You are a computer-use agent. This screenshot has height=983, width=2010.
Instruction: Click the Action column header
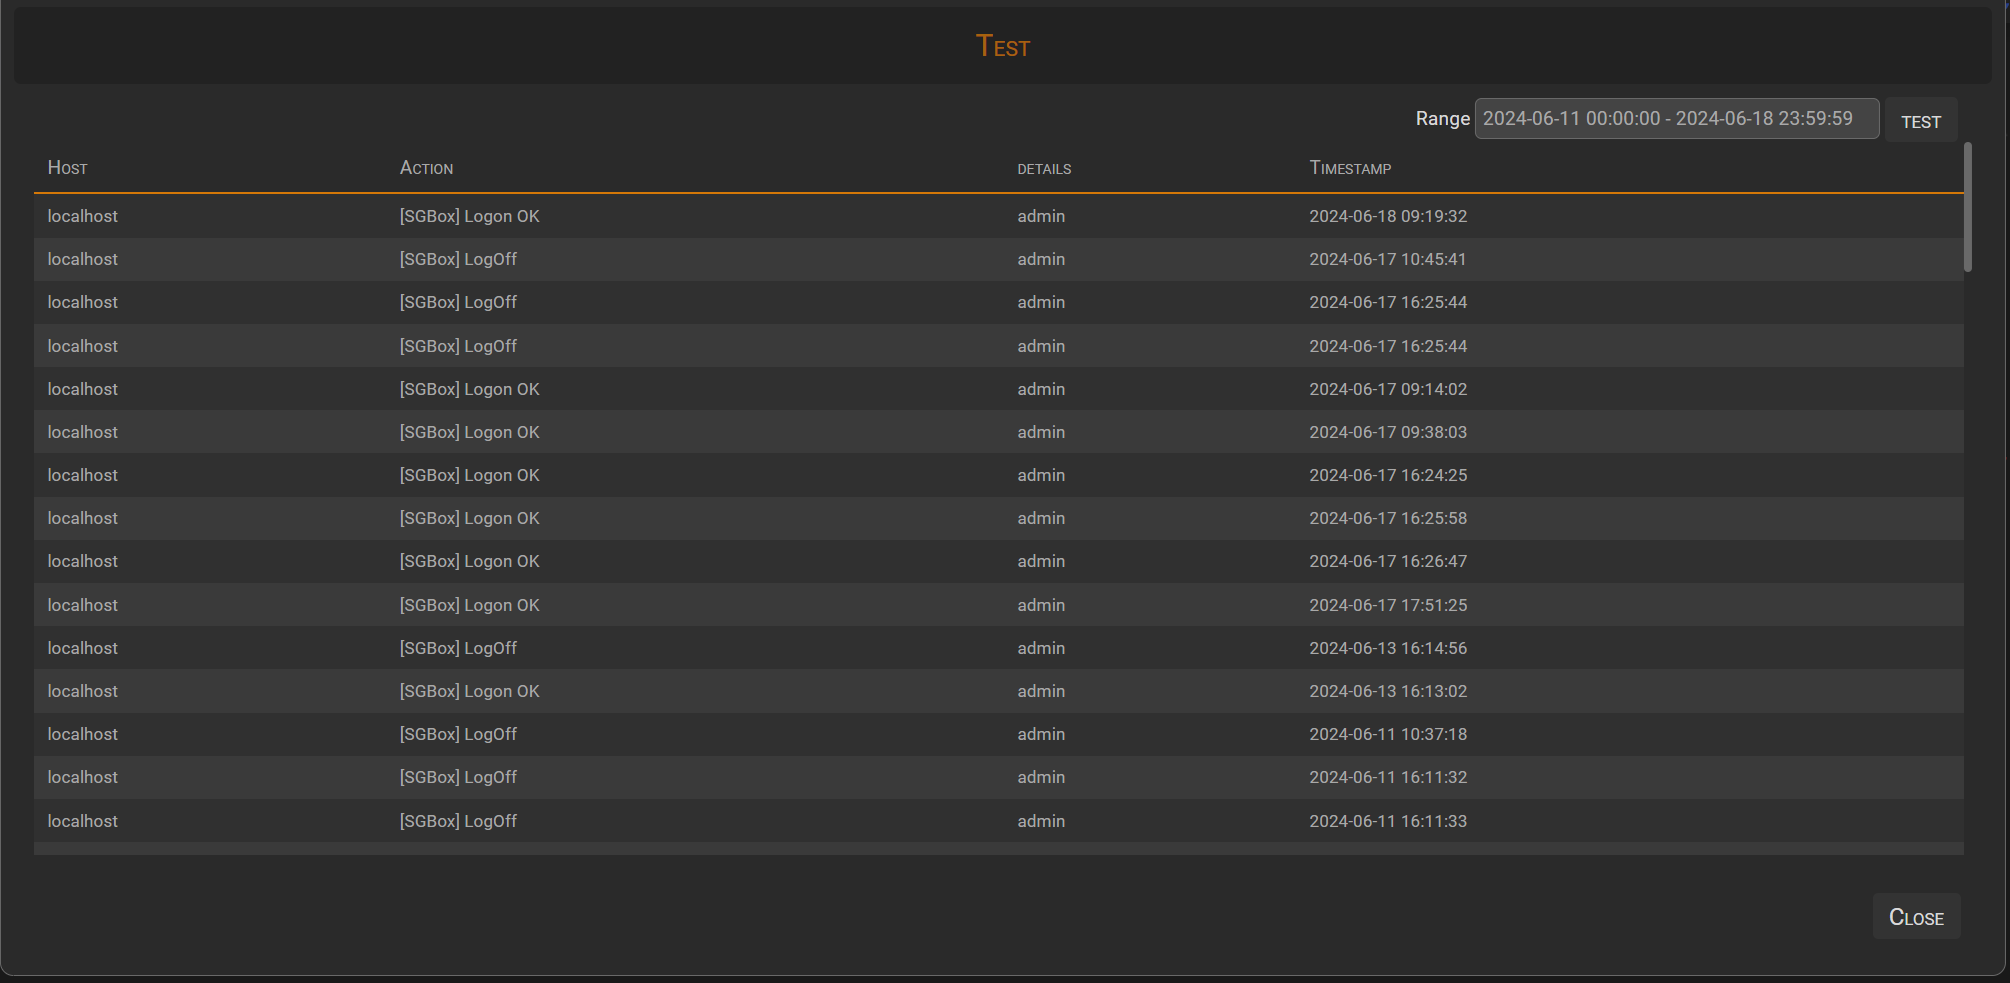tap(426, 168)
